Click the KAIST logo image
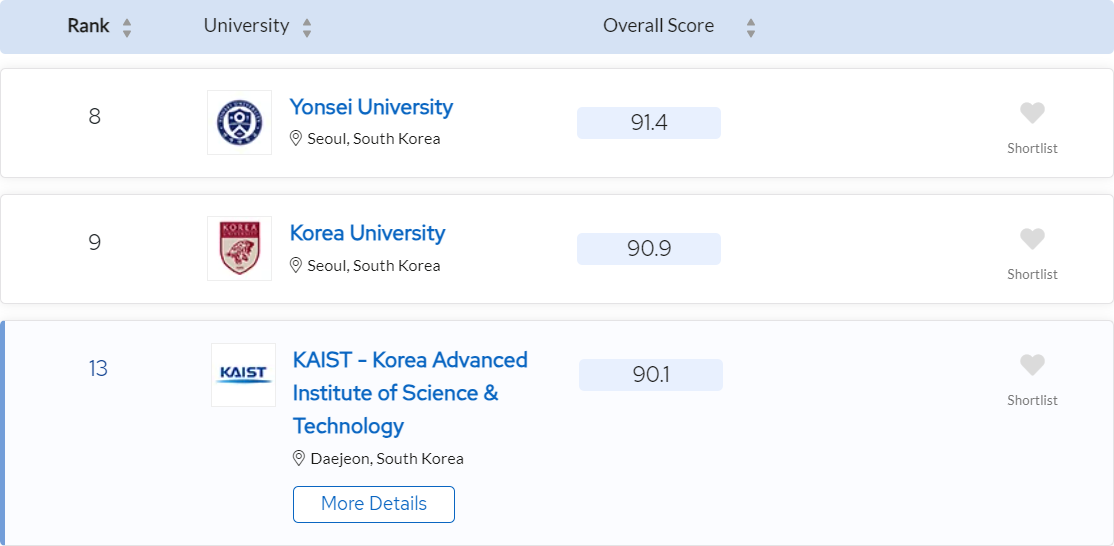This screenshot has width=1114, height=546. (x=244, y=375)
